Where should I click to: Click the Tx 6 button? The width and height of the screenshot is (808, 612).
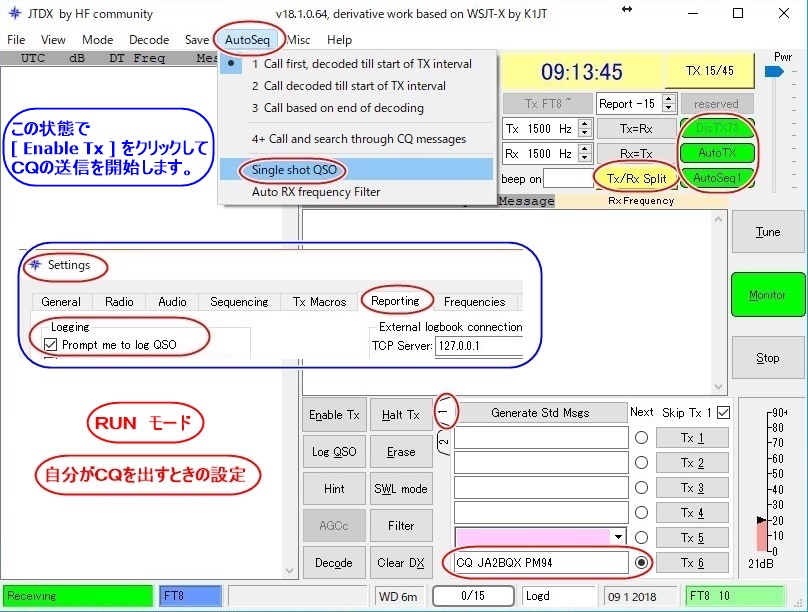pos(692,563)
